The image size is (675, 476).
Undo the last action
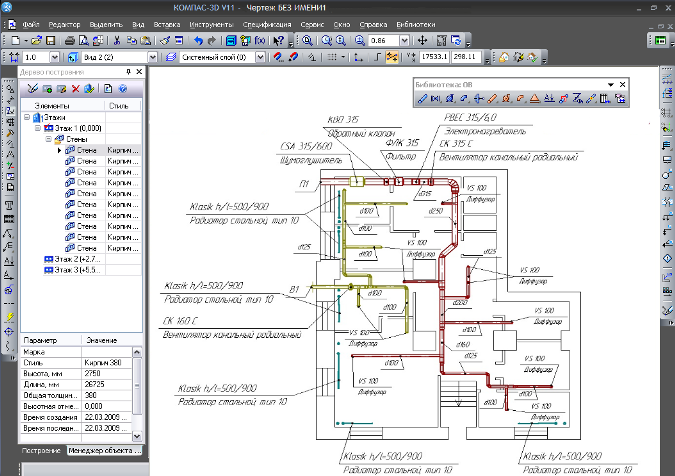tap(198, 40)
